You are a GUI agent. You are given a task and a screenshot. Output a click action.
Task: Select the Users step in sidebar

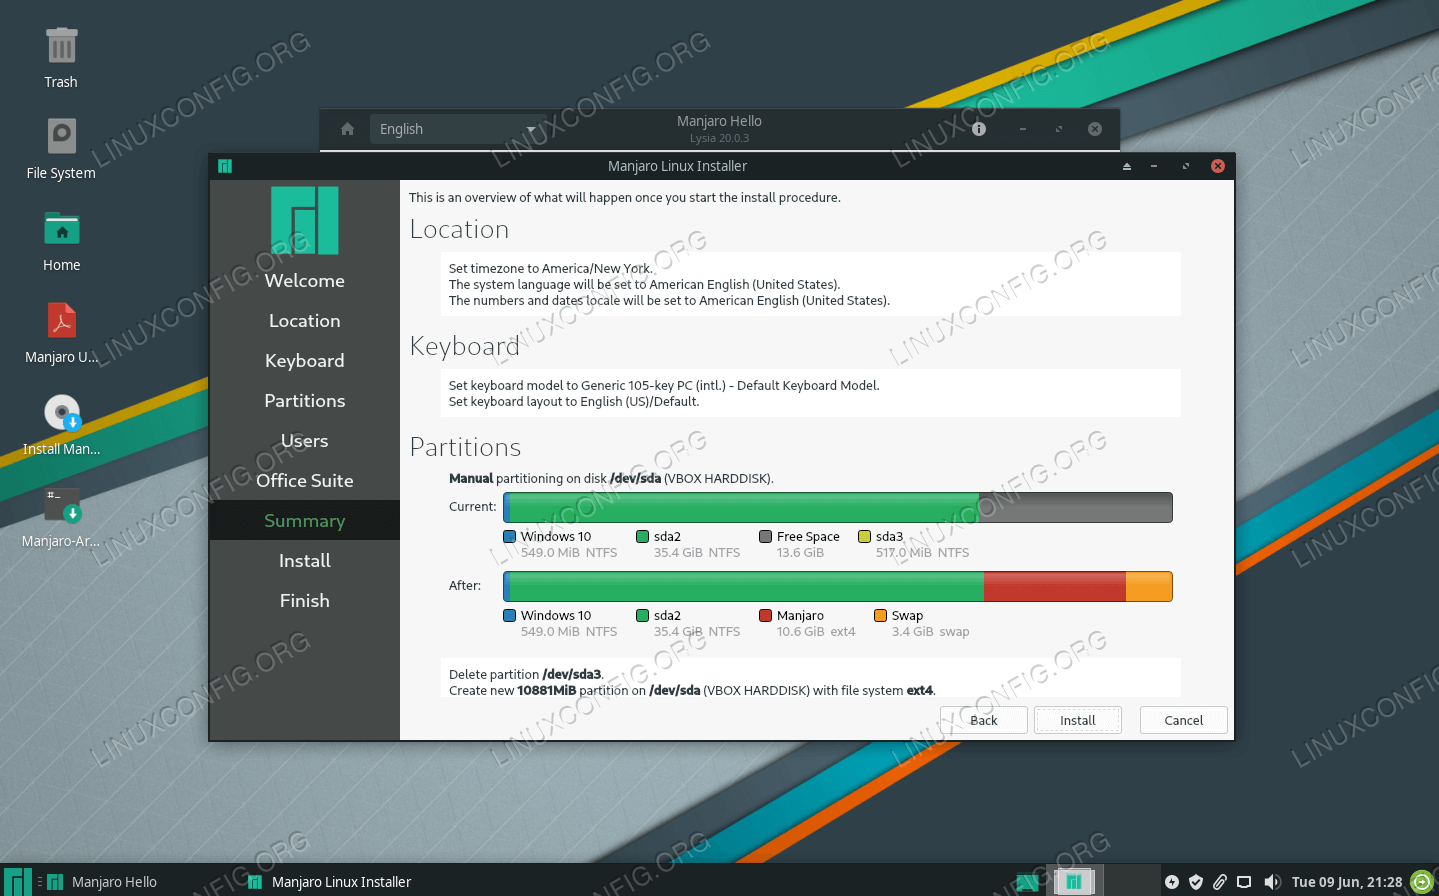(x=305, y=441)
